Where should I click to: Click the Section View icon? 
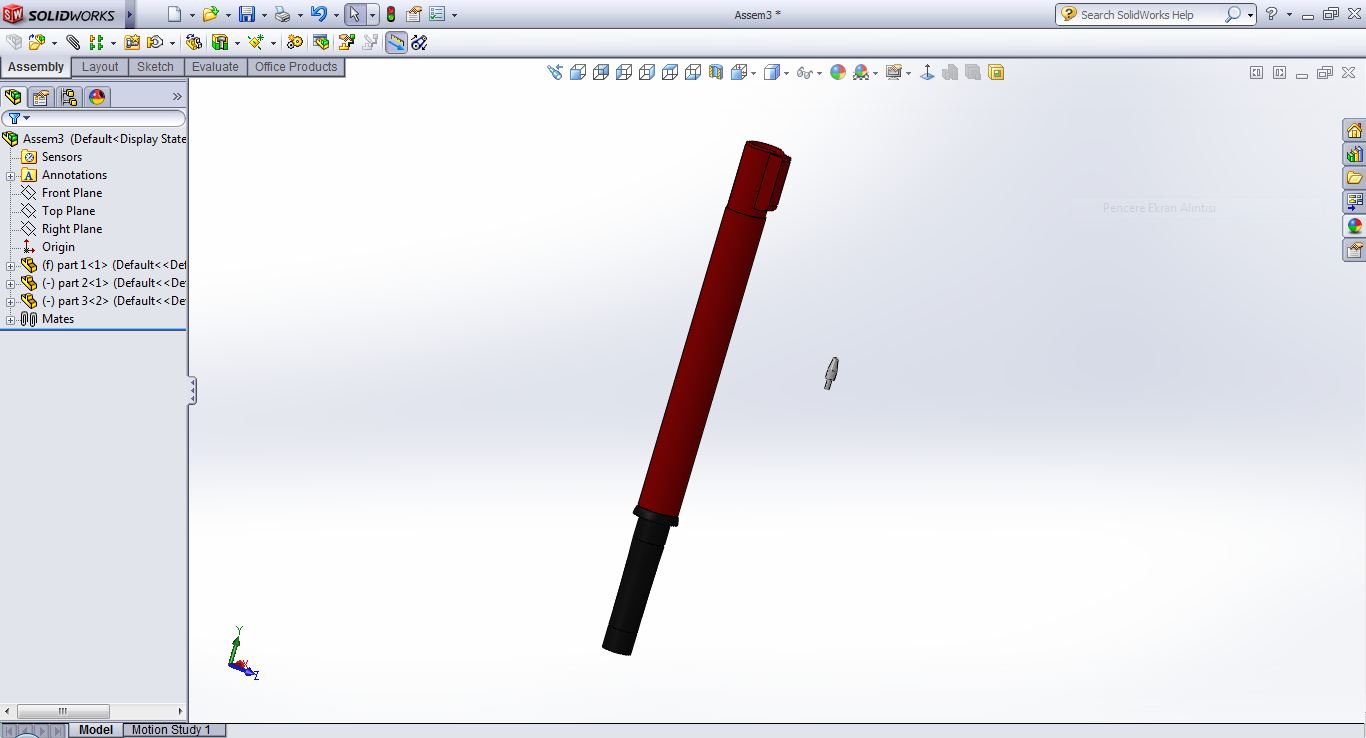coord(716,72)
